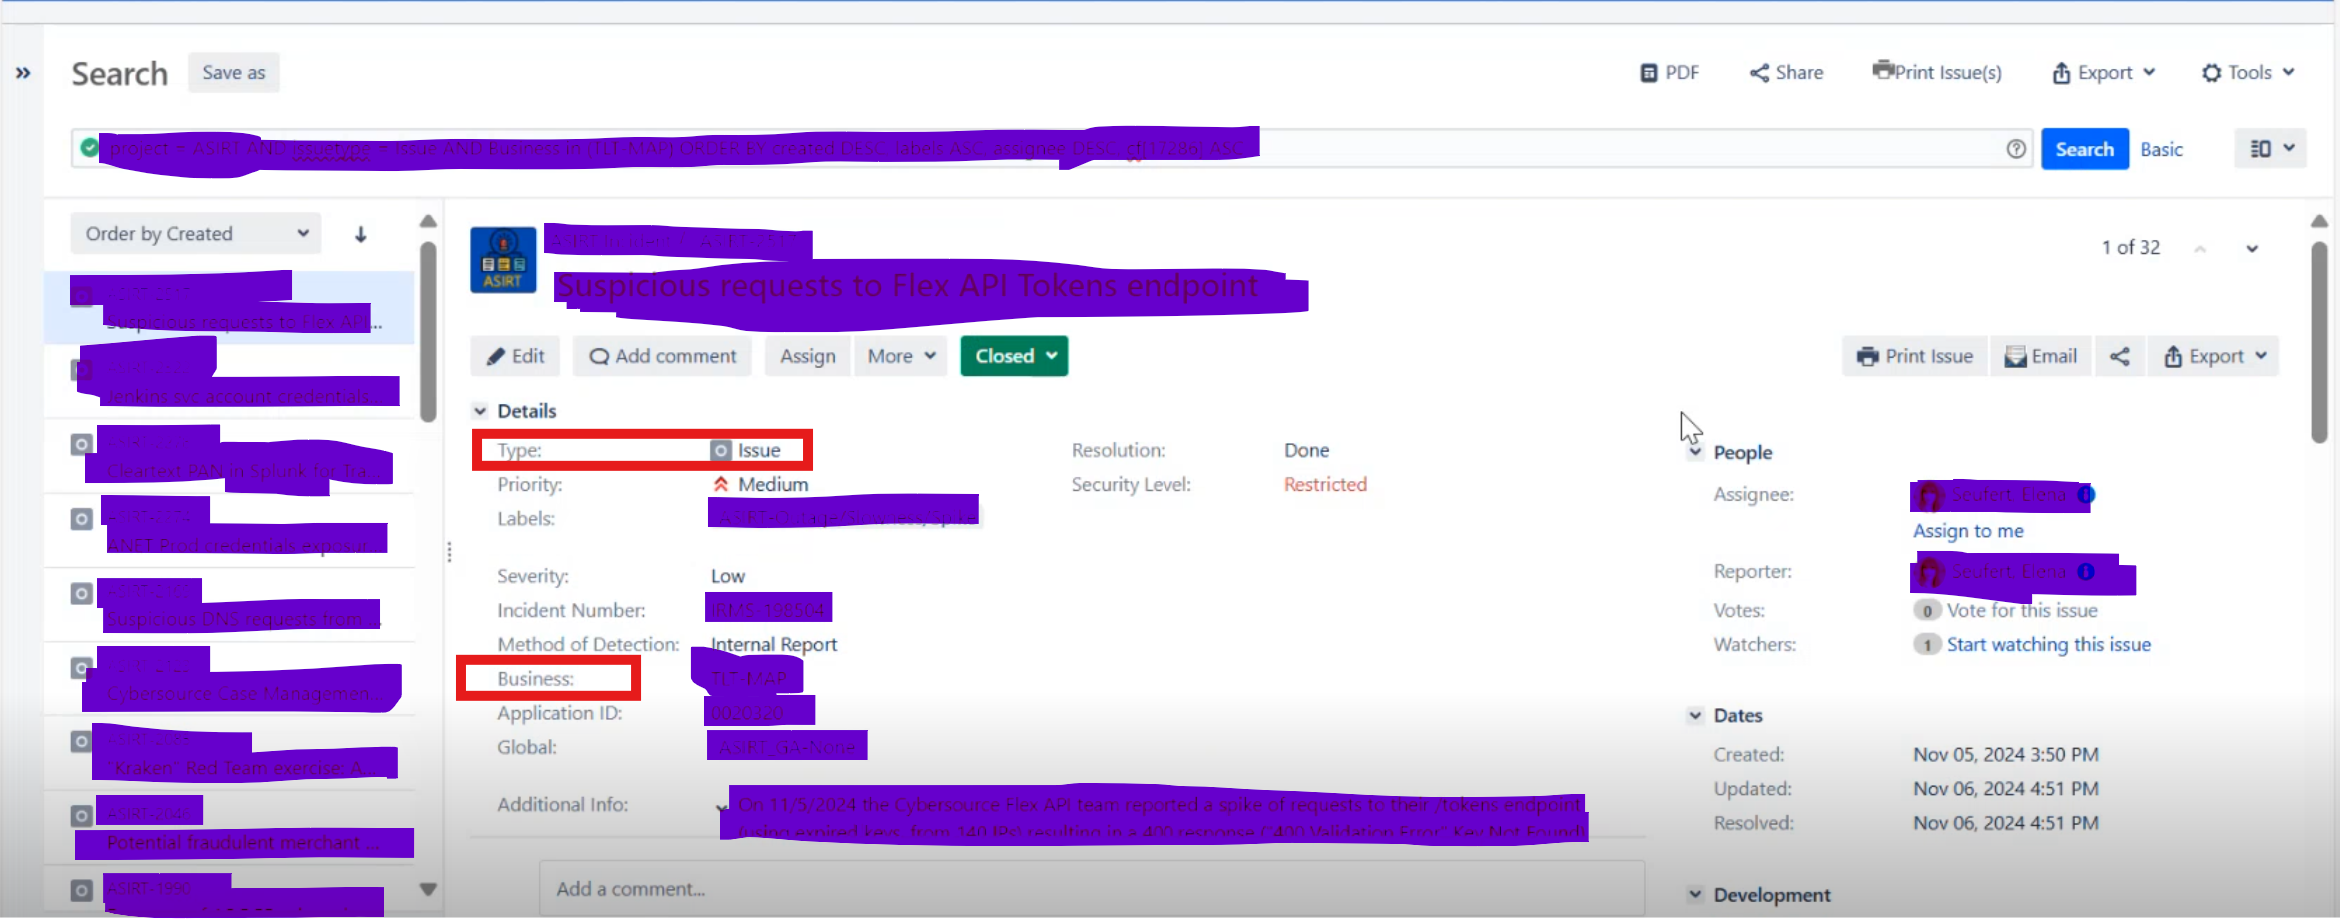2340x922 pixels.
Task: Click scroll down arrow of issue list
Action: pyautogui.click(x=428, y=888)
